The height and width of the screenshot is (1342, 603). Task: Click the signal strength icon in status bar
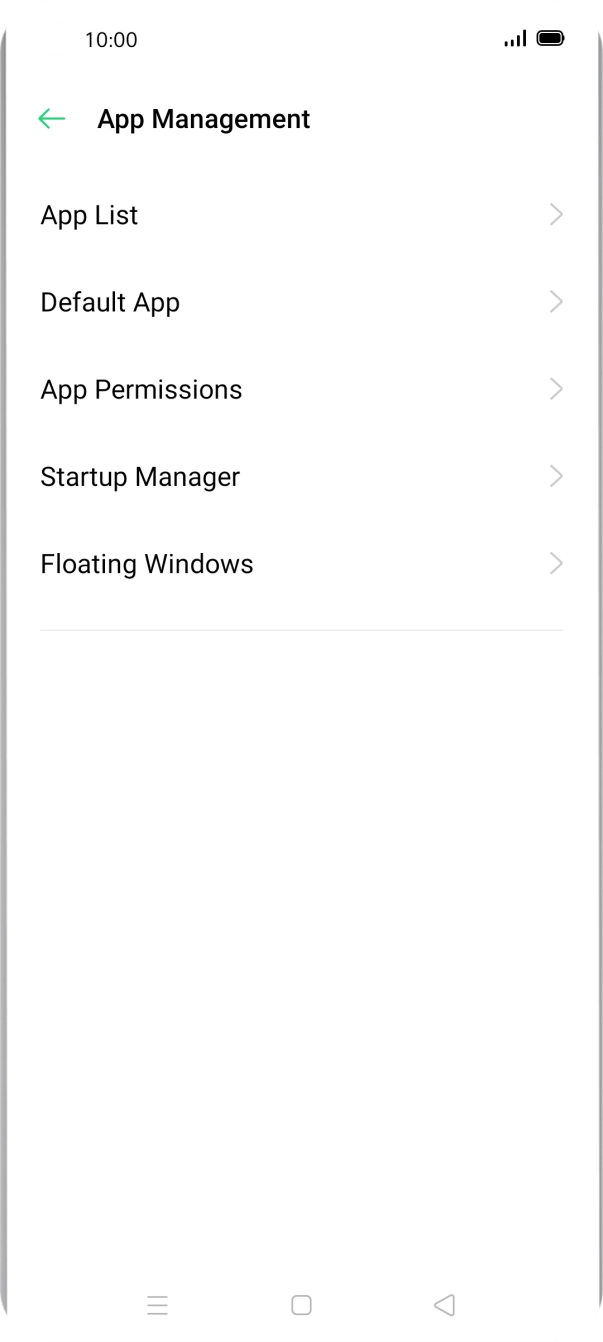click(515, 40)
